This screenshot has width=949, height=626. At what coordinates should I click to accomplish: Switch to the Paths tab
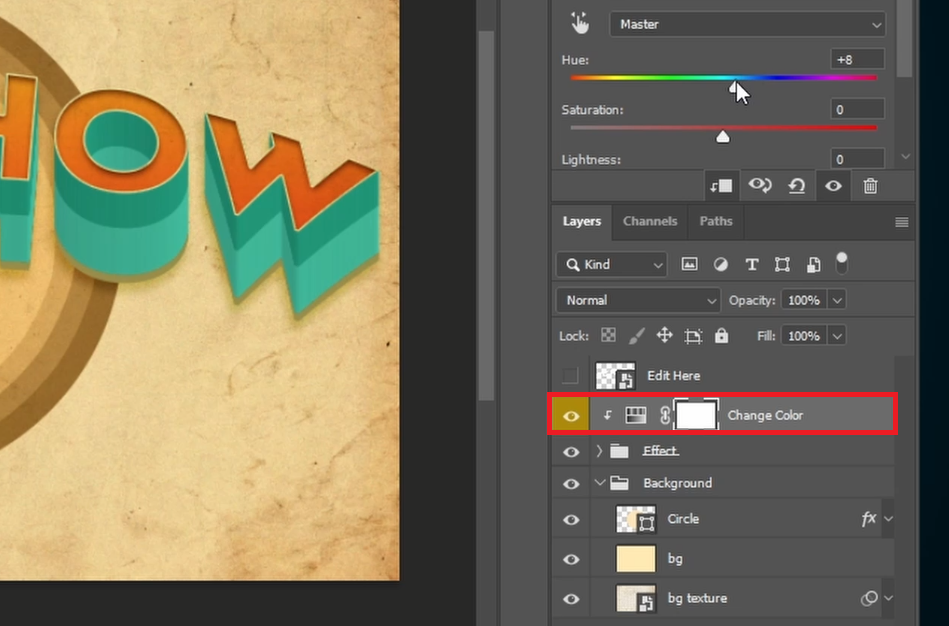(x=716, y=221)
